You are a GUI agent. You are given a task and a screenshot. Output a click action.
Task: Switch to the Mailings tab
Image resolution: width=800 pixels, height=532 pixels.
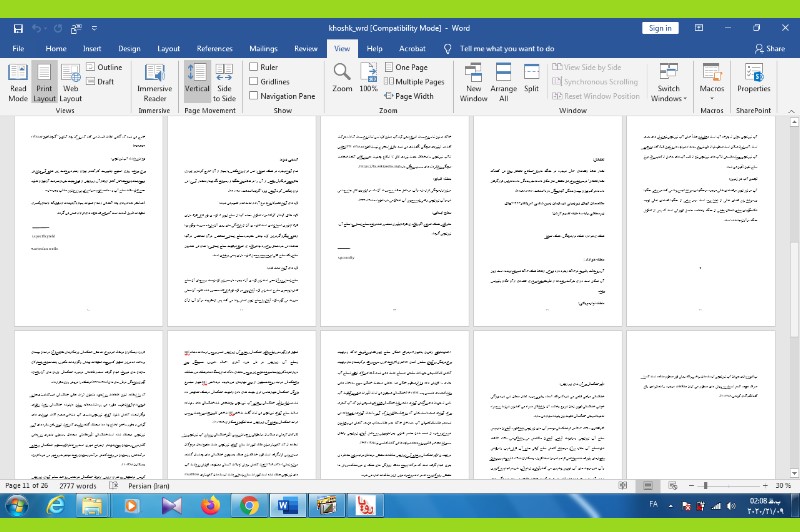click(263, 48)
